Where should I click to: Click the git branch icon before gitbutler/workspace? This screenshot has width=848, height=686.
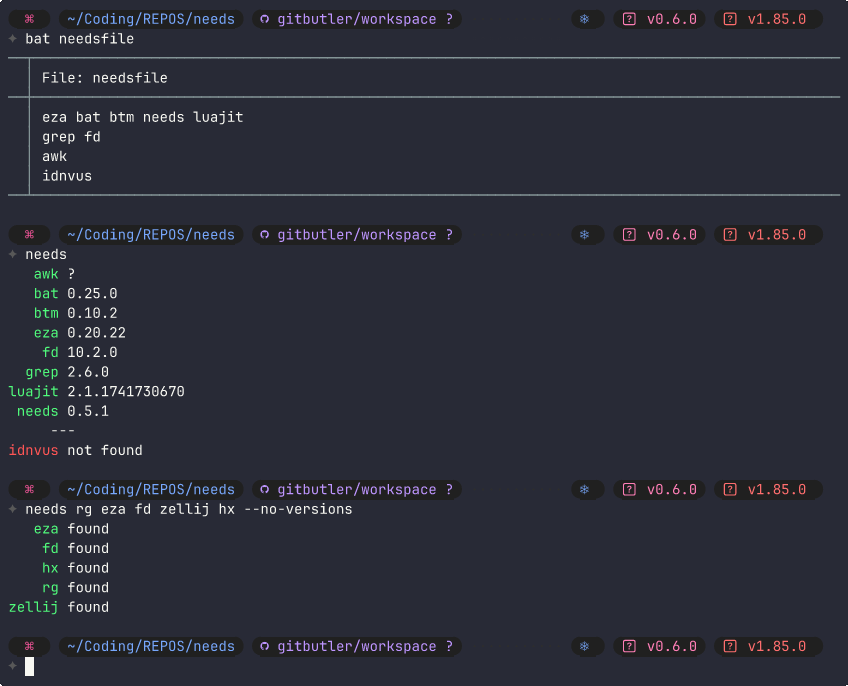click(x=264, y=18)
